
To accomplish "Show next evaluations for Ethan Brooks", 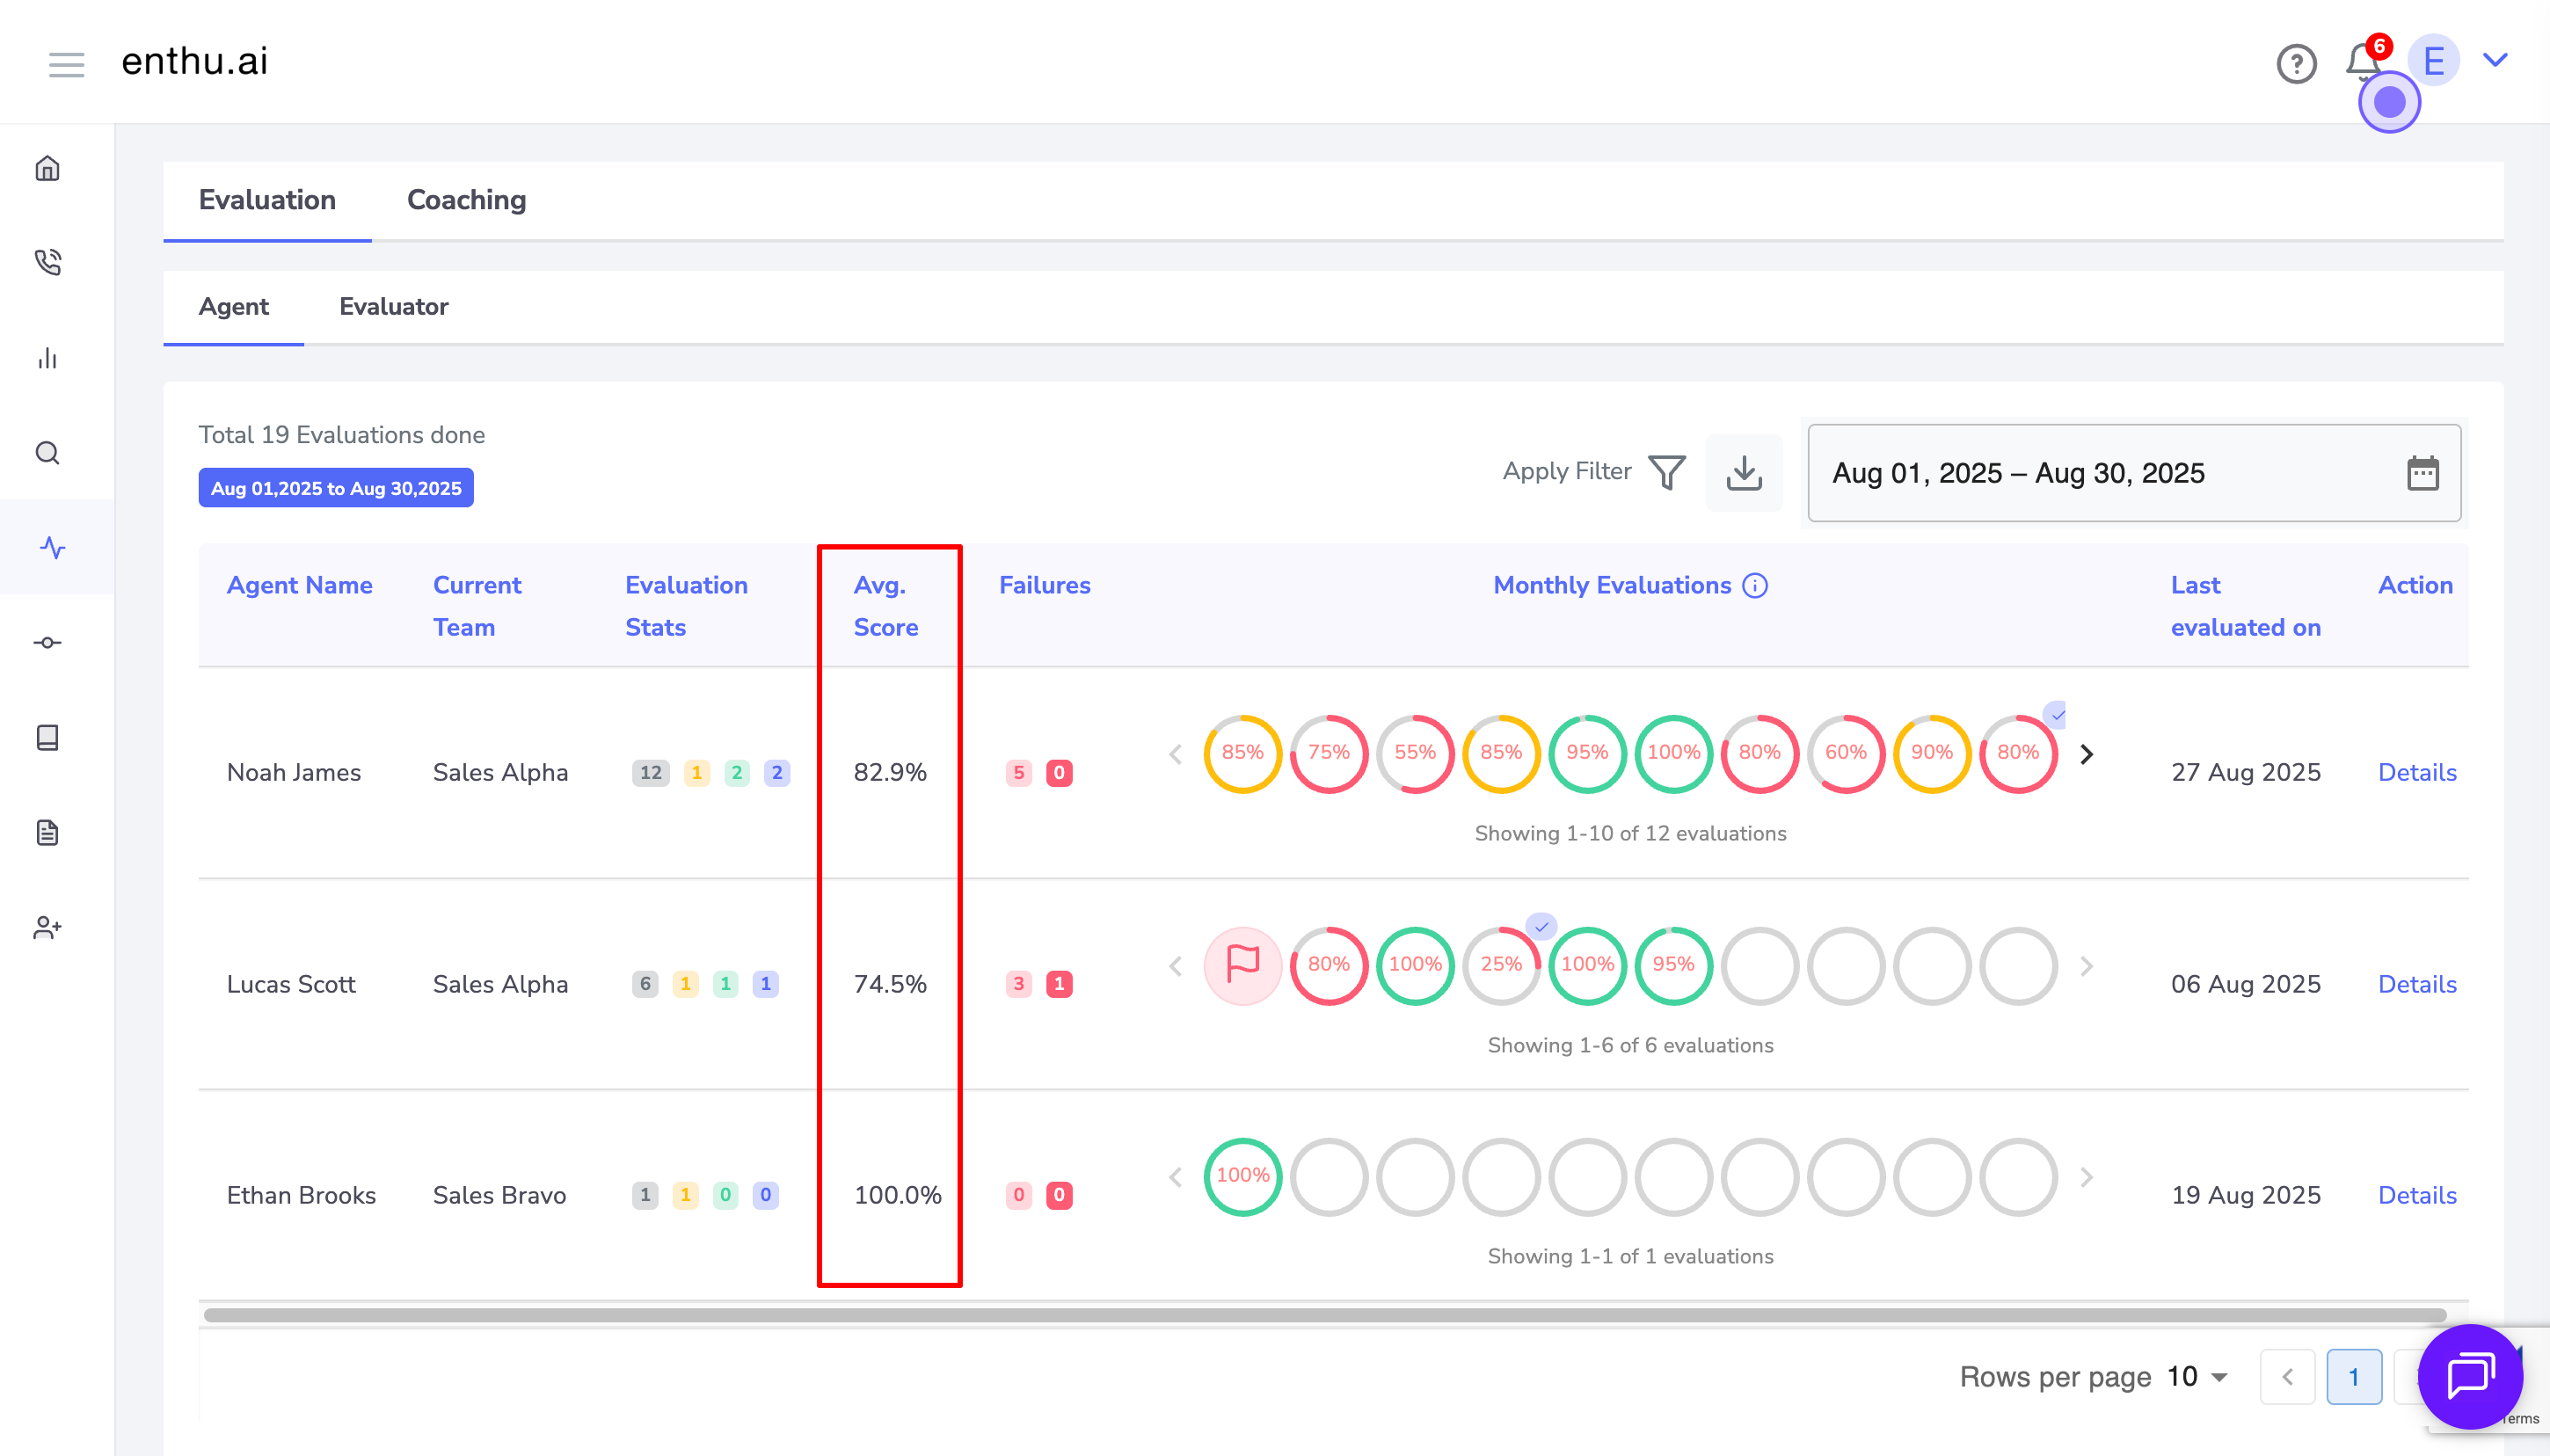I will click(2086, 1177).
